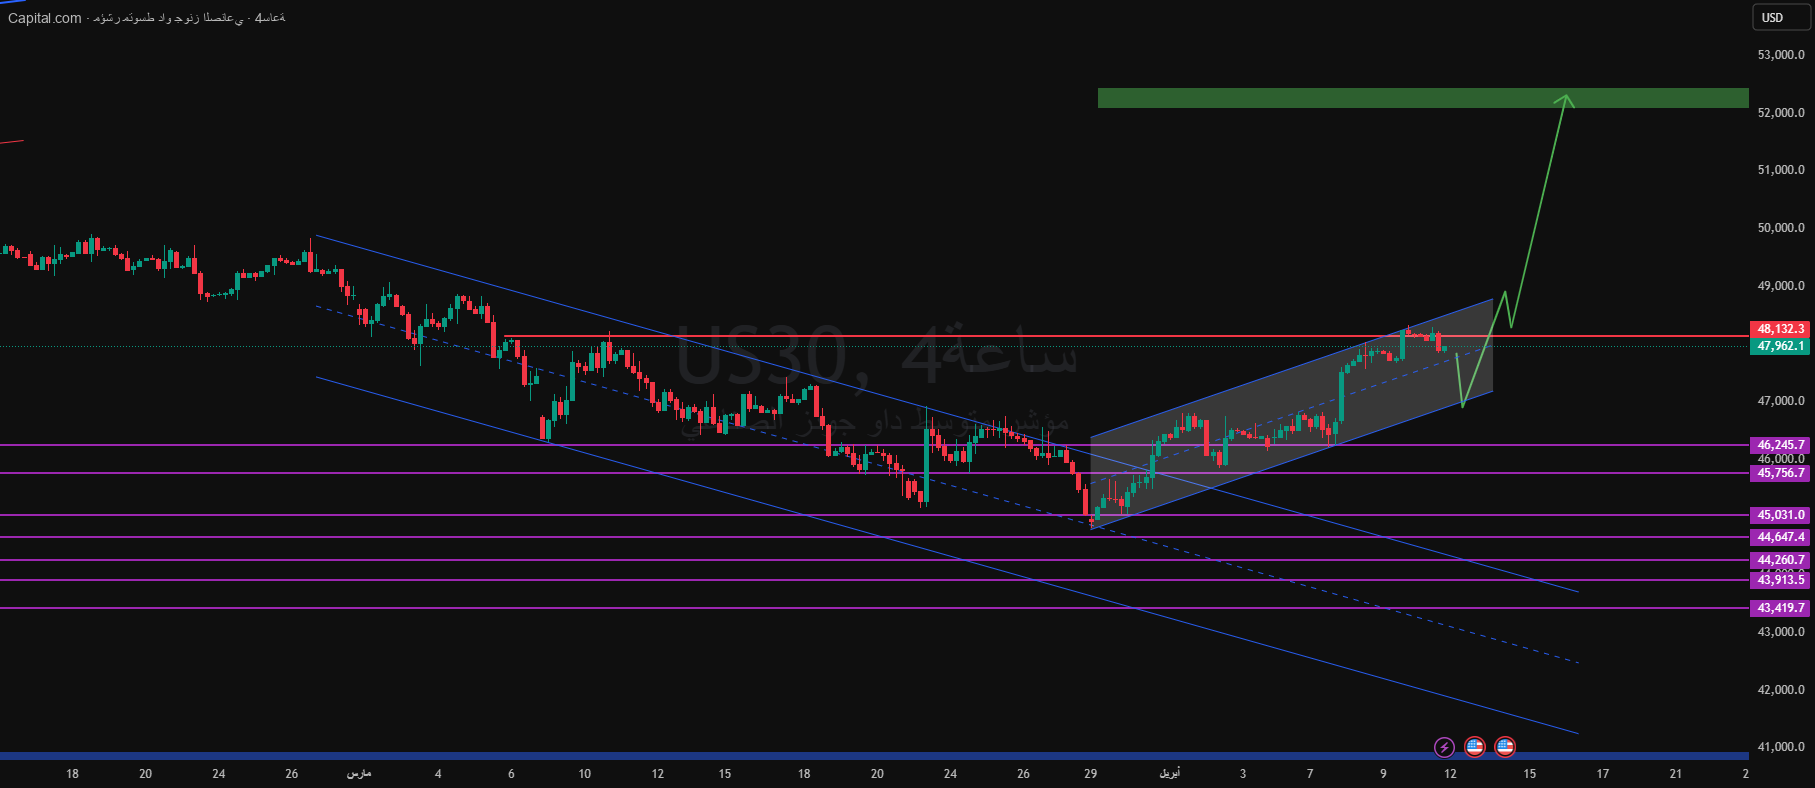The image size is (1815, 788).
Task: Click the purple 45,756.7 level label
Action: 1780,473
